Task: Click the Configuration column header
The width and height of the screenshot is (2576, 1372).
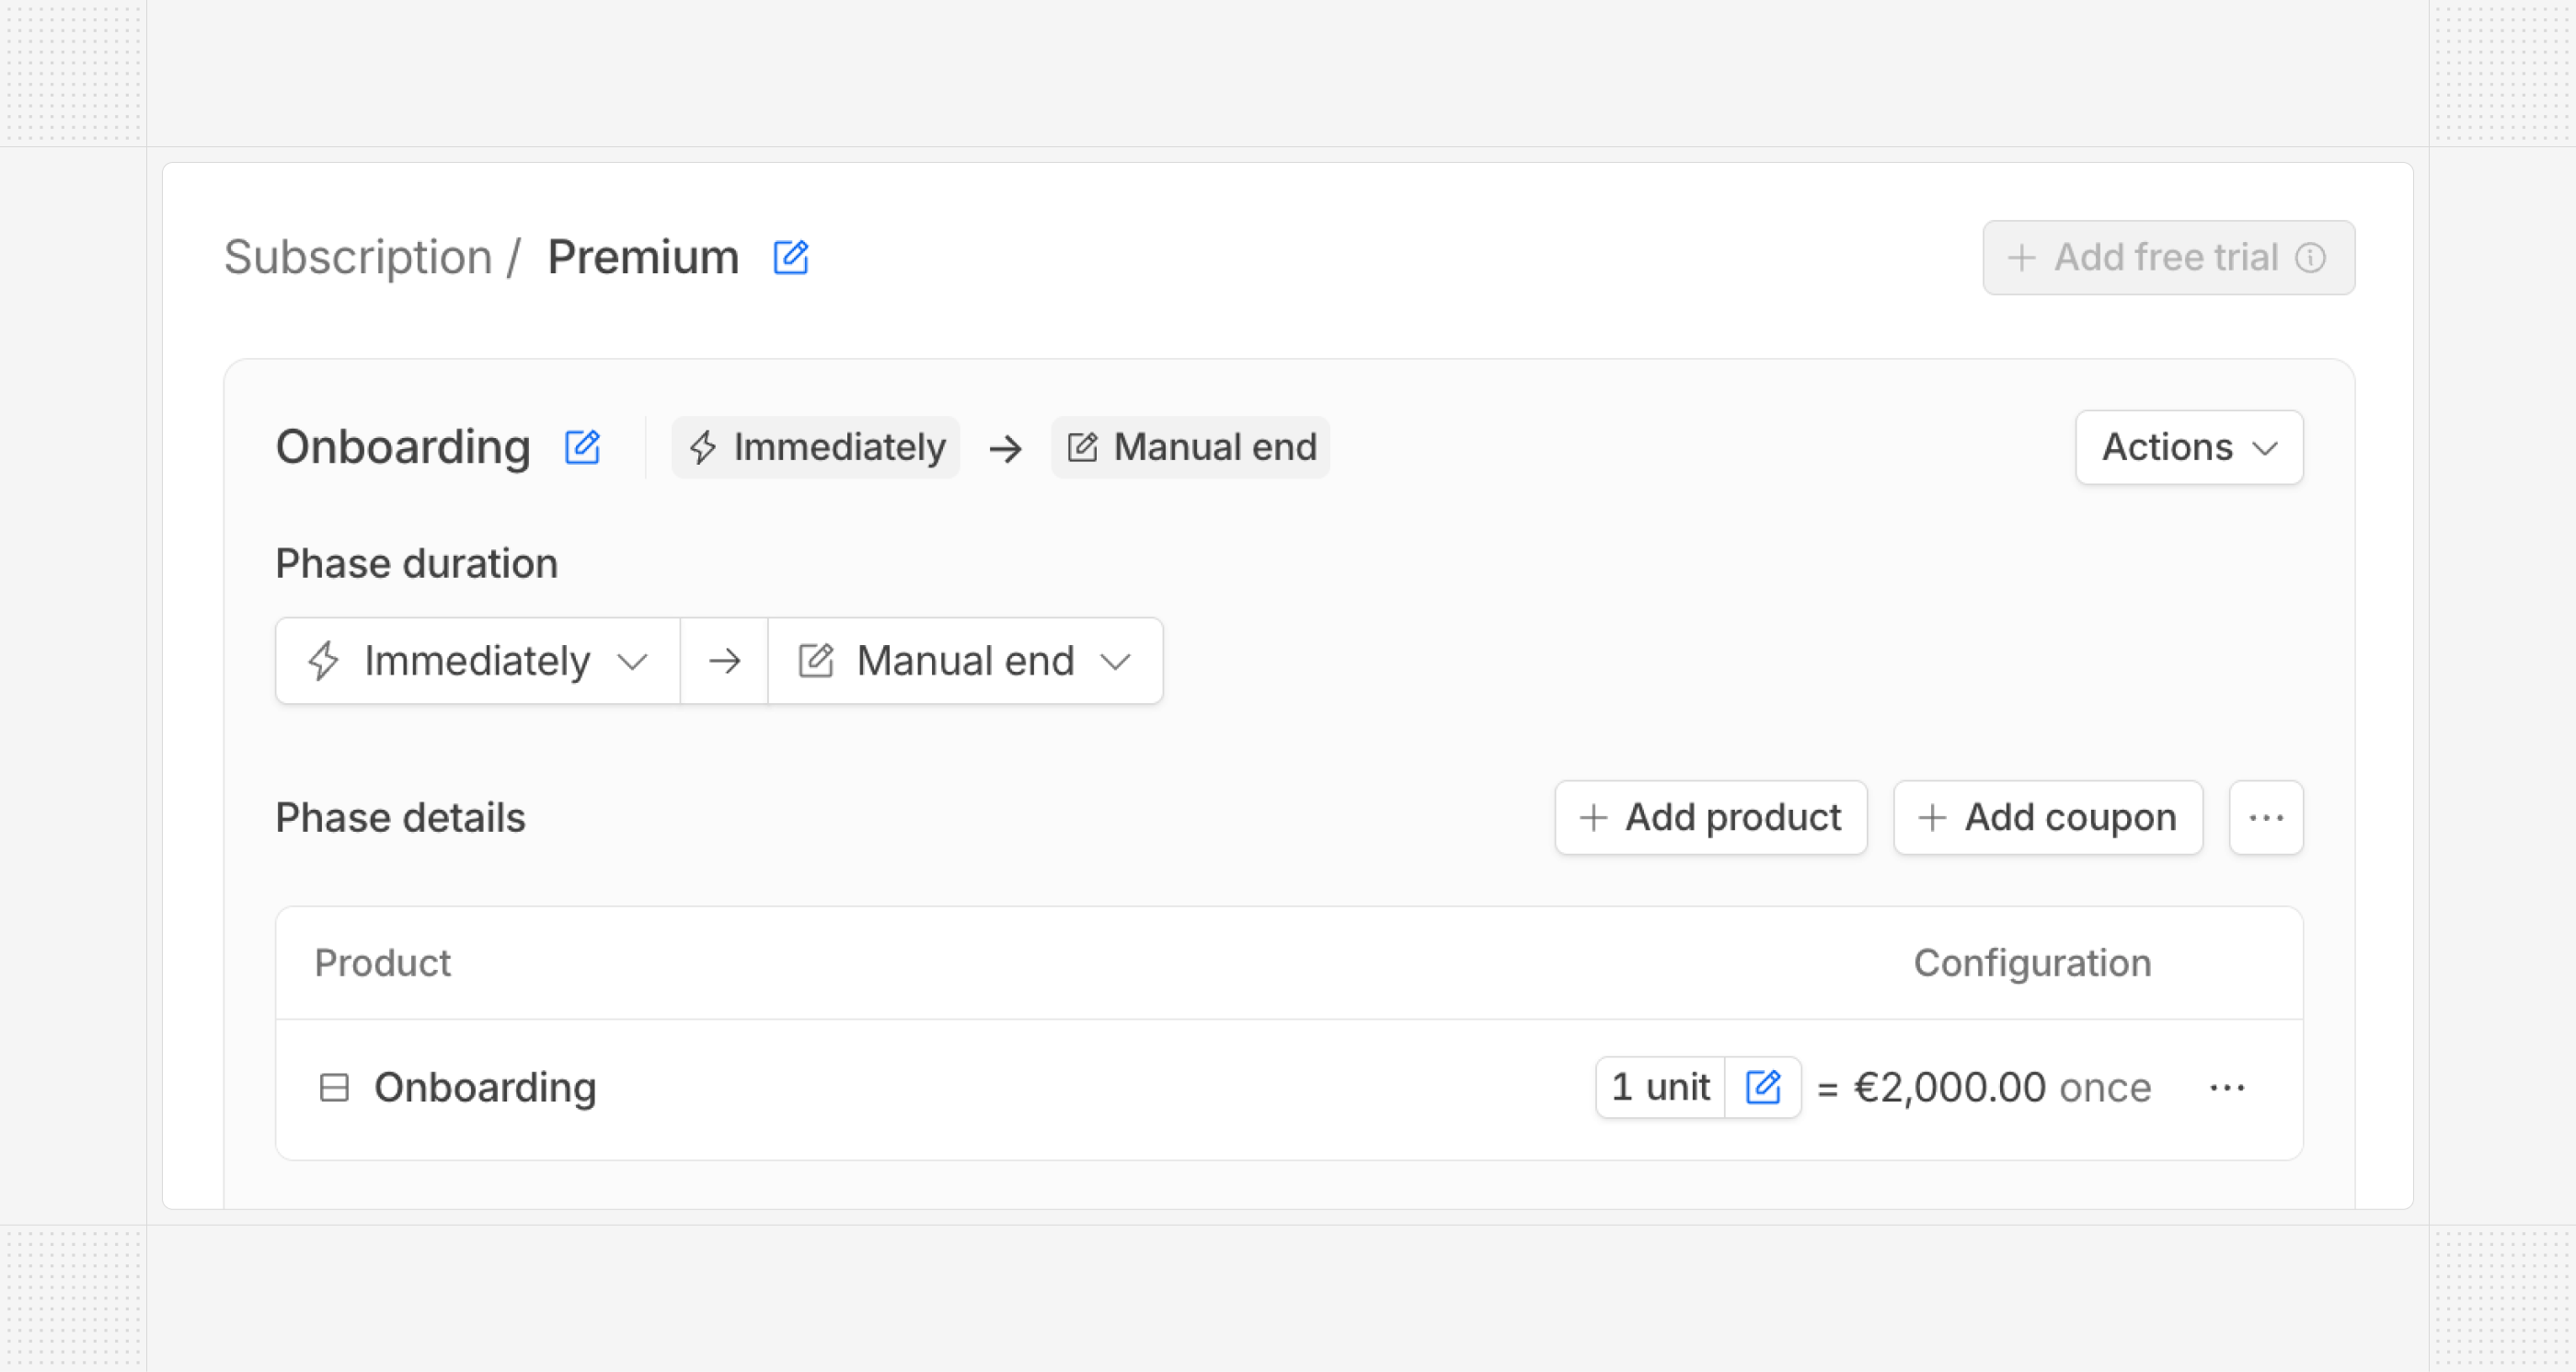Action: point(2032,963)
